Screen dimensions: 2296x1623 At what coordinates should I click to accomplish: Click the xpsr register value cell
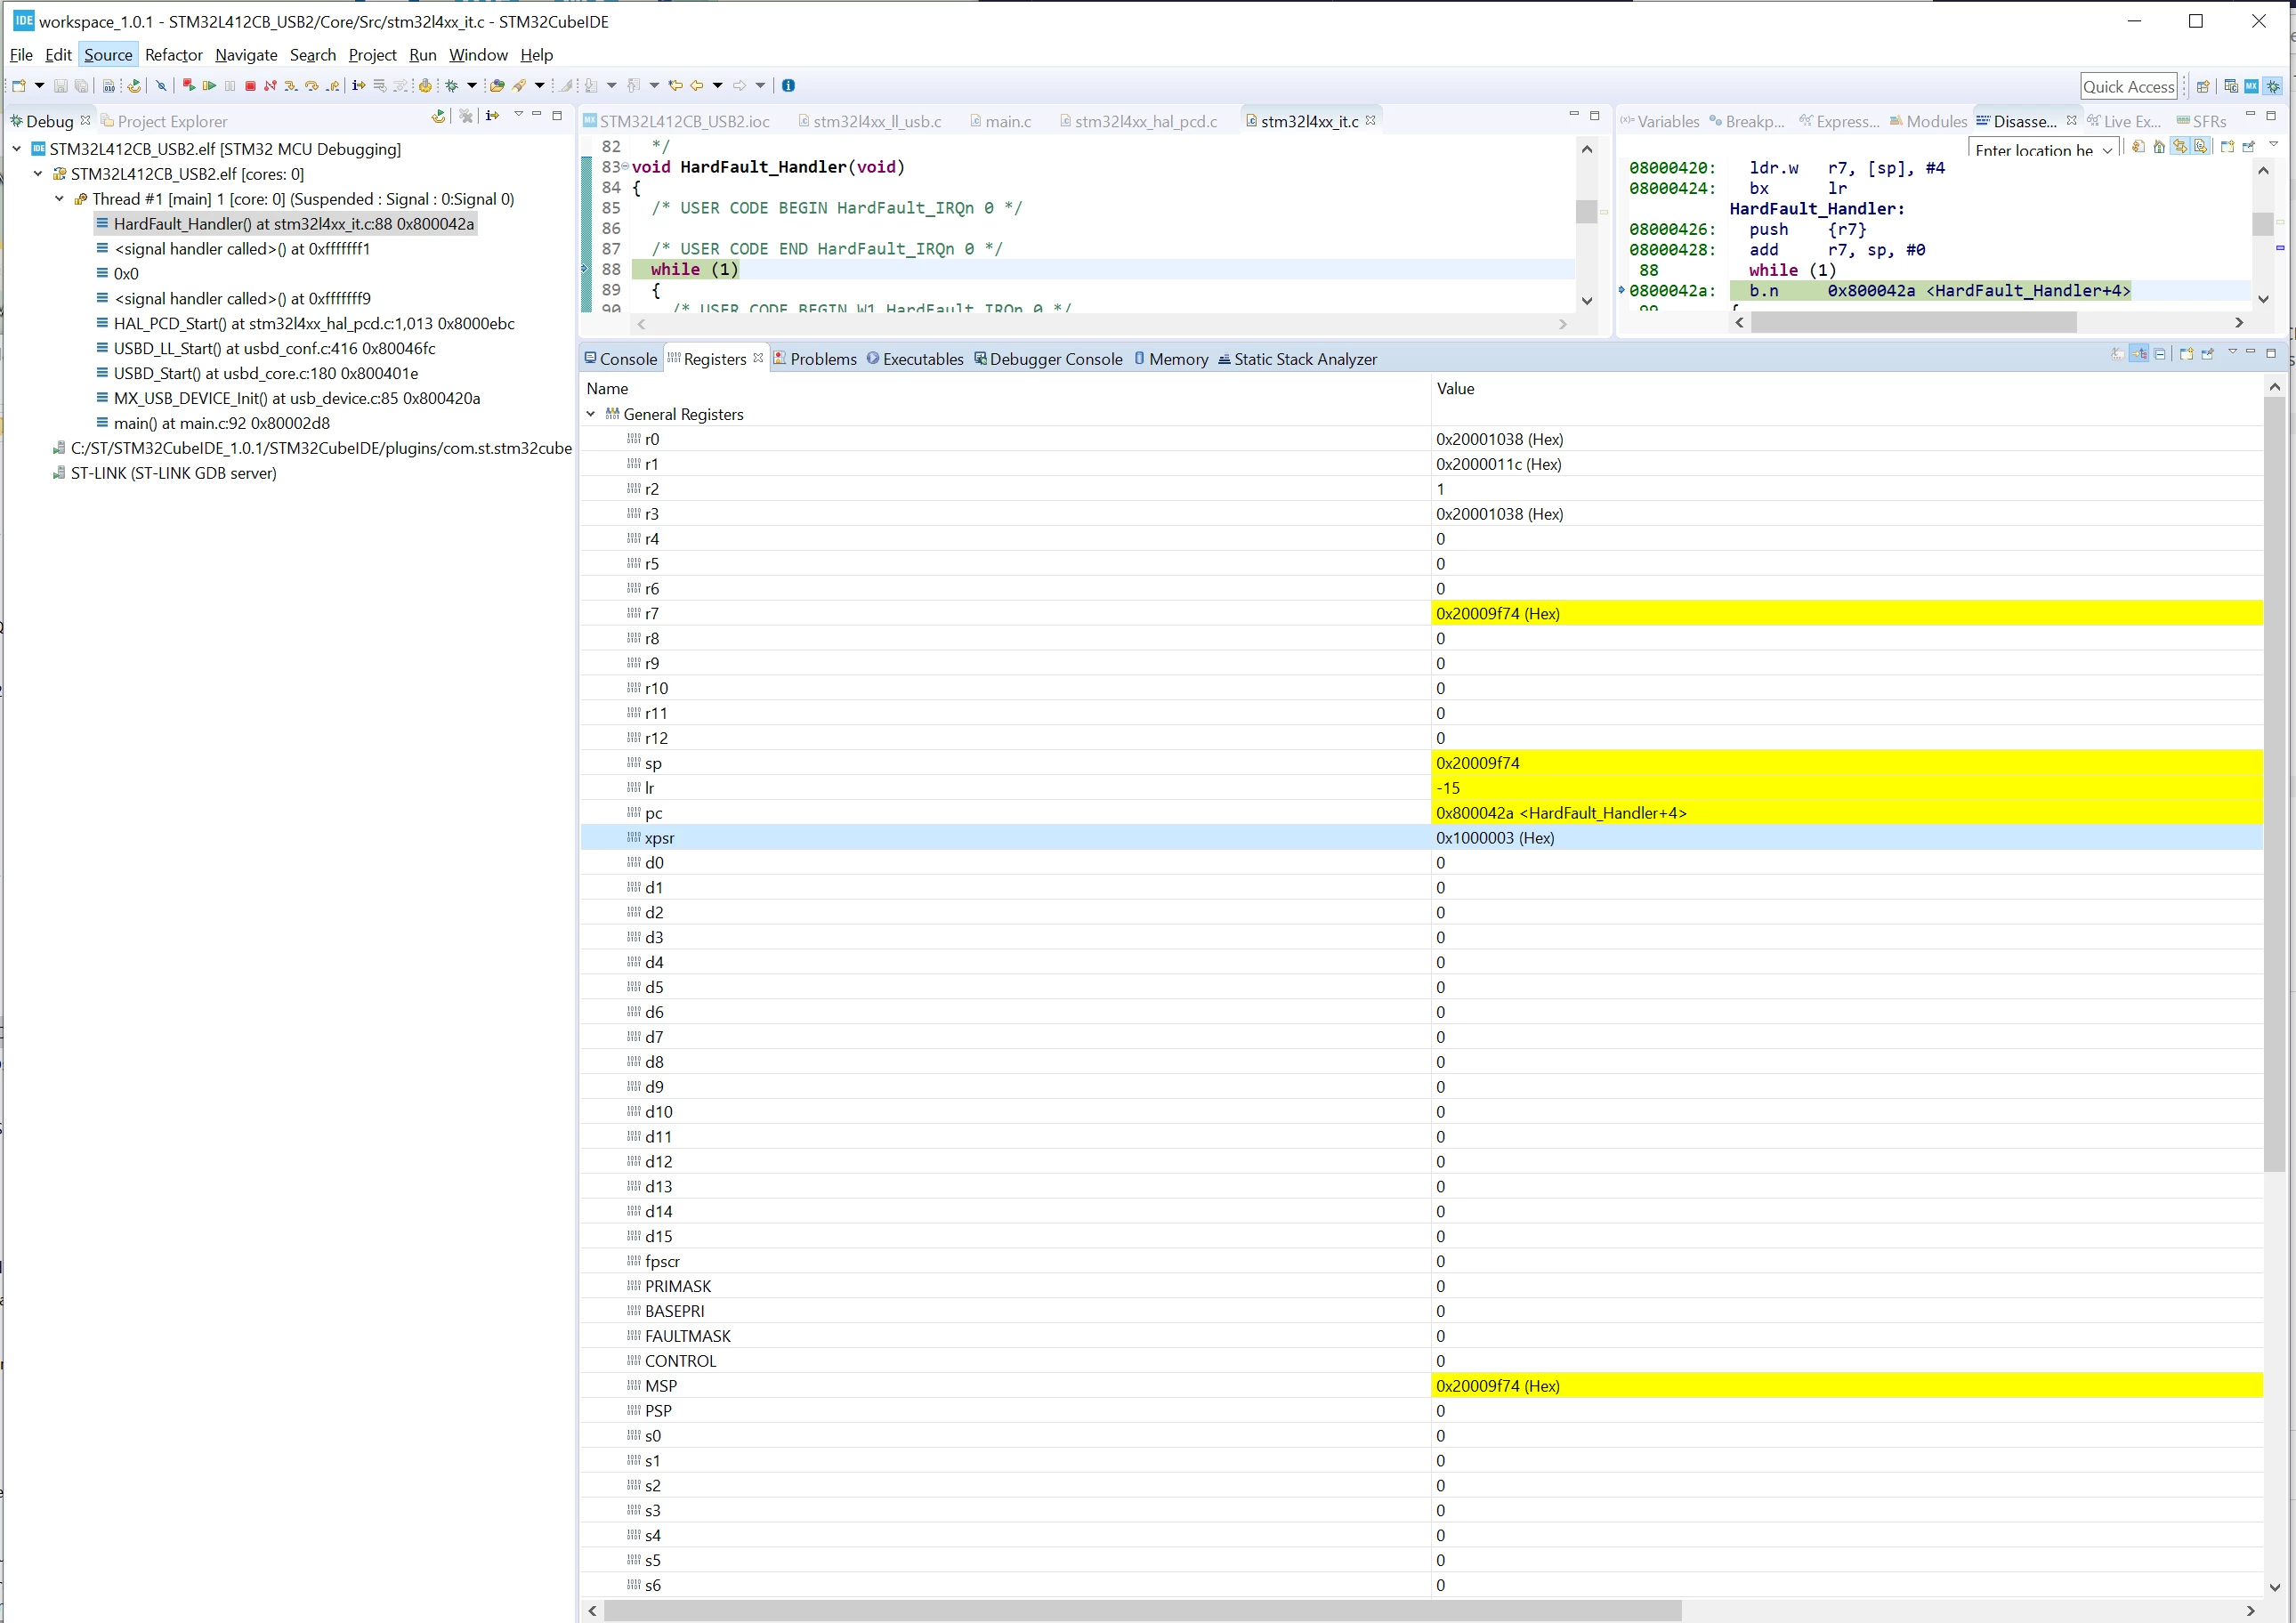(x=1847, y=838)
